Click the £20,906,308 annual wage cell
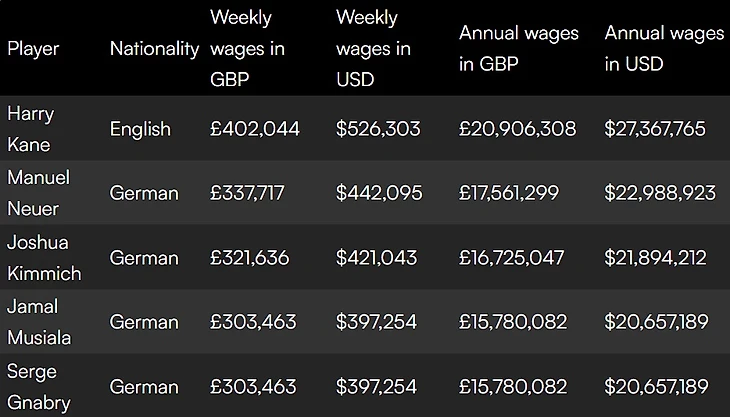730x417 pixels. click(517, 129)
